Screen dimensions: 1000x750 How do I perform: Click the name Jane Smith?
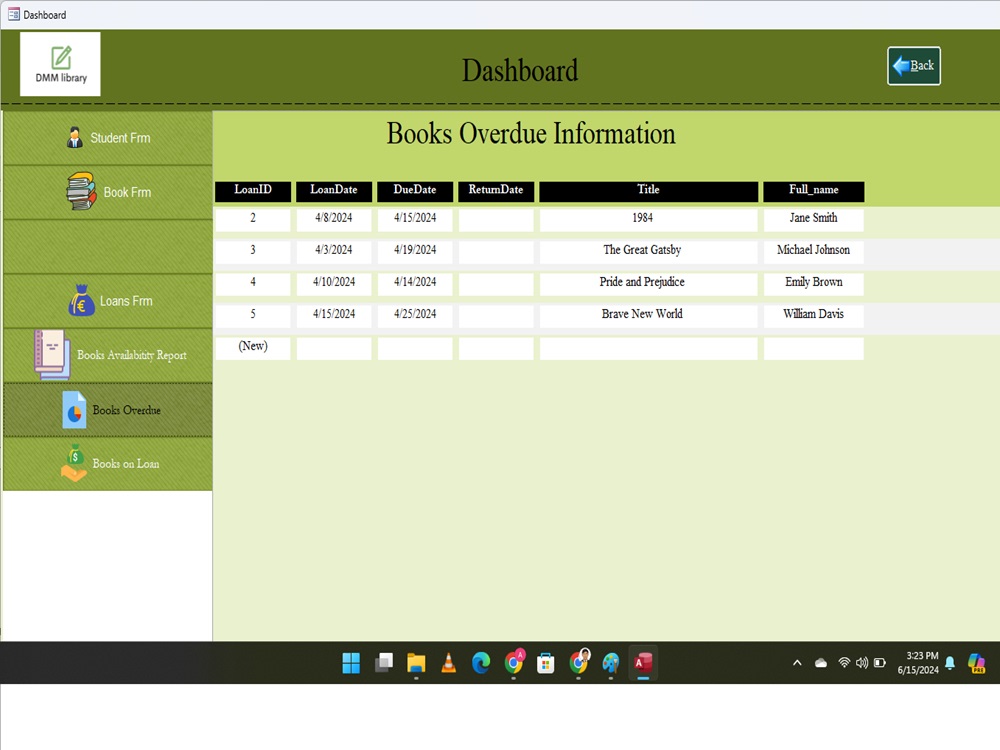814,219
